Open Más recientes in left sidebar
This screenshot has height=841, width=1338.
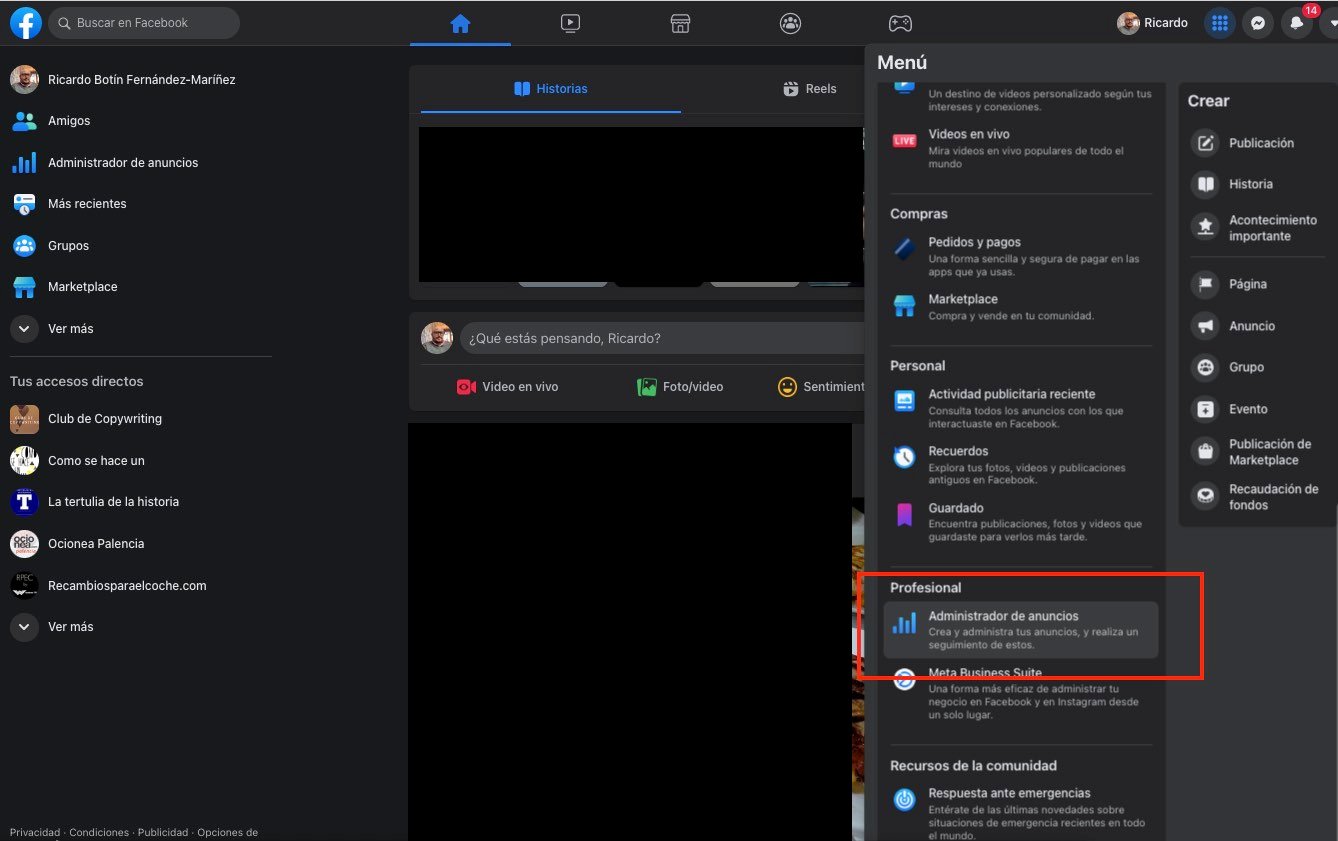click(x=140, y=204)
